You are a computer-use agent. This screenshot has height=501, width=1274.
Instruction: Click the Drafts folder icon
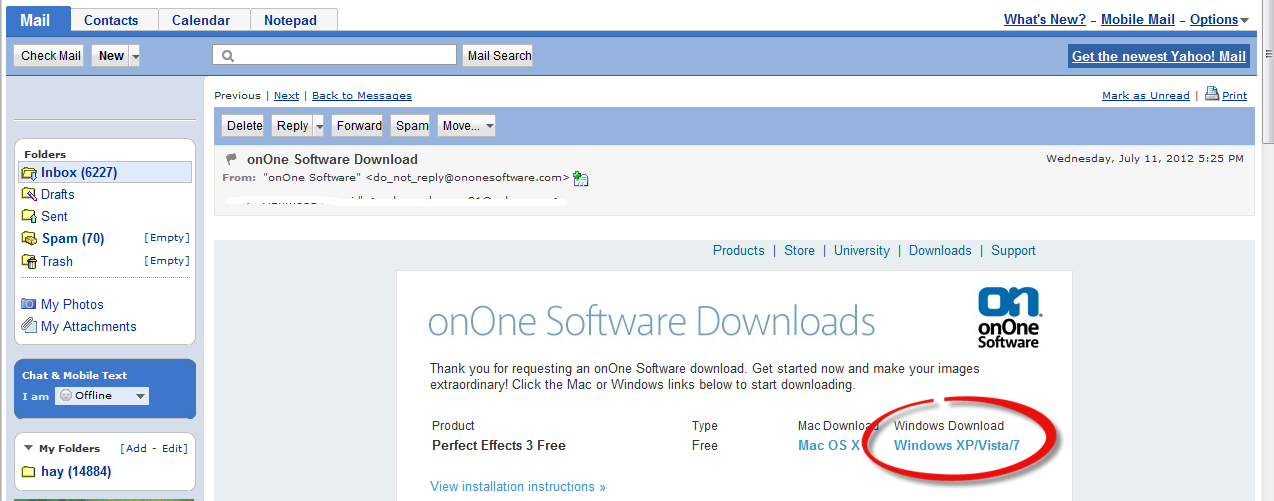[29, 195]
